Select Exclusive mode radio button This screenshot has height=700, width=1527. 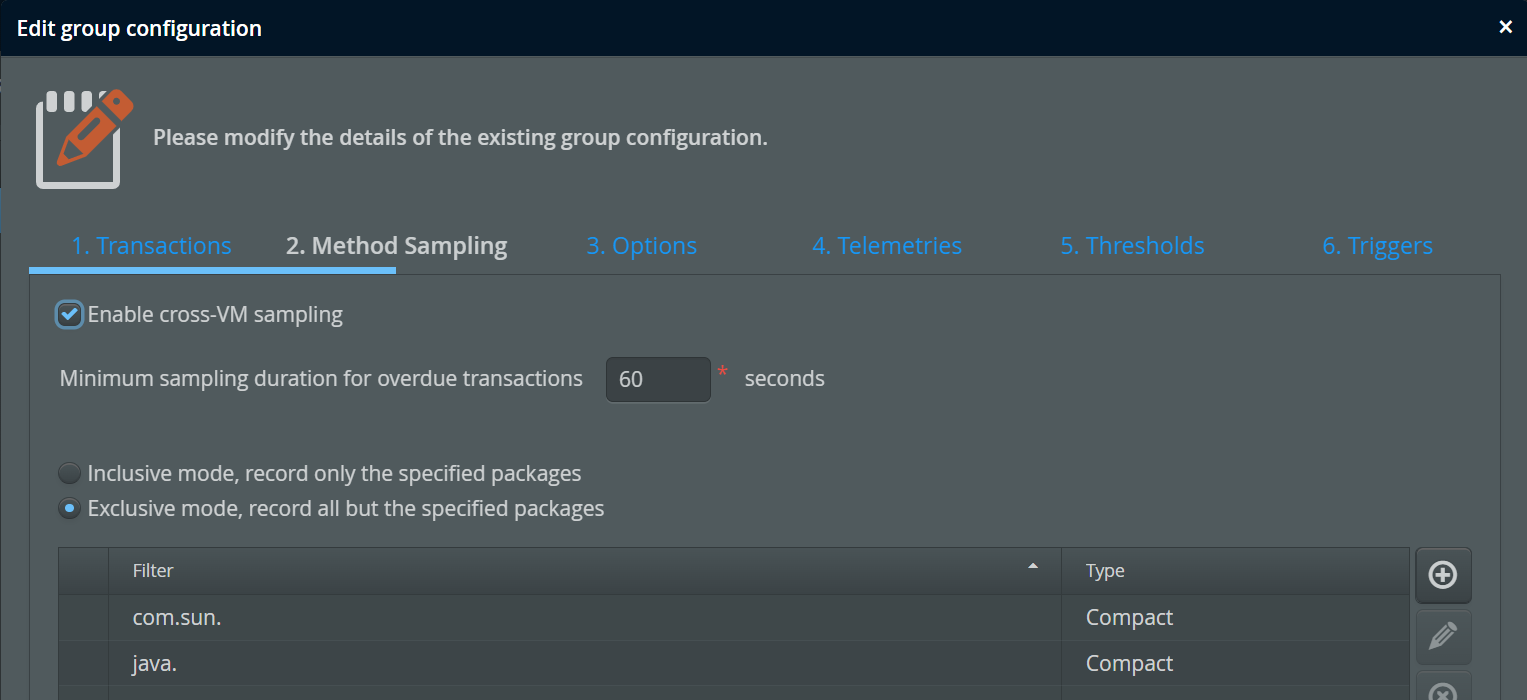(x=69, y=509)
